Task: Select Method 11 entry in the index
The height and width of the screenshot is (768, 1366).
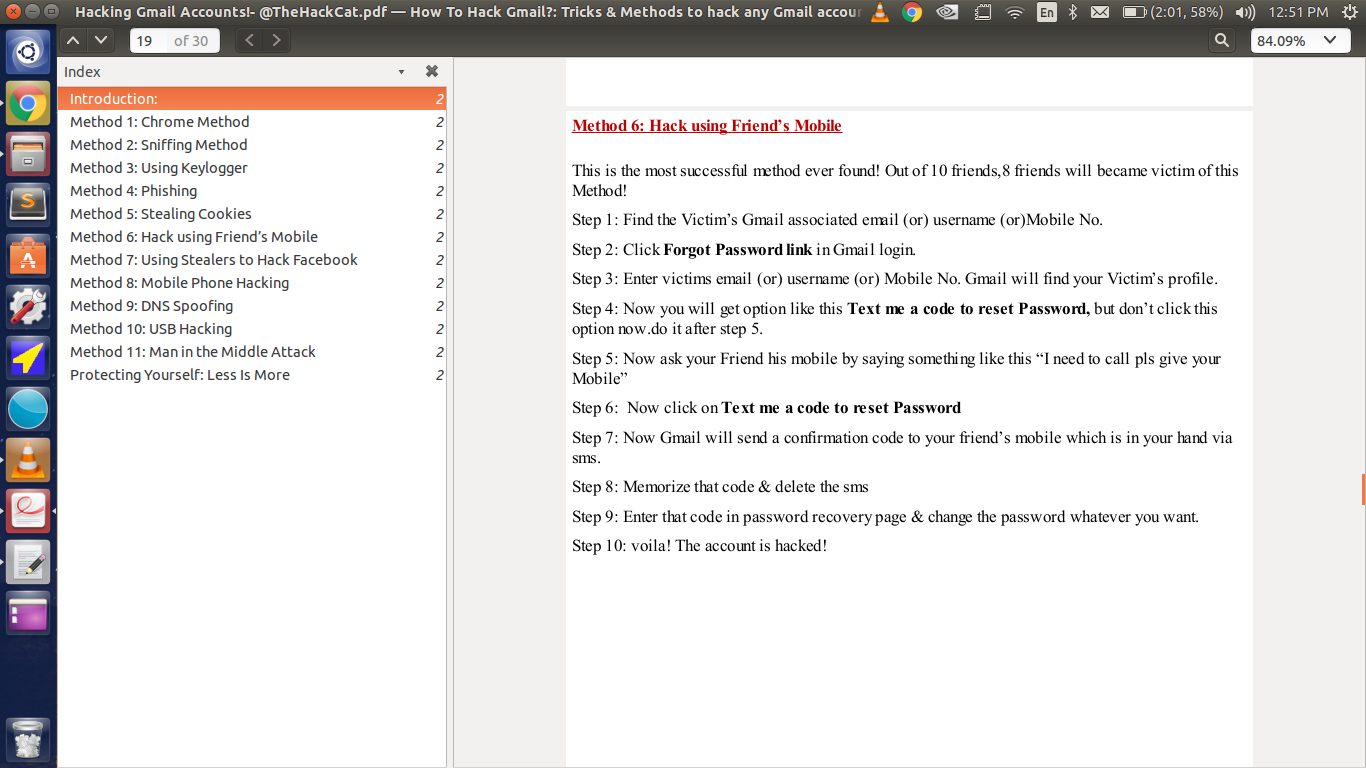Action: pos(252,352)
